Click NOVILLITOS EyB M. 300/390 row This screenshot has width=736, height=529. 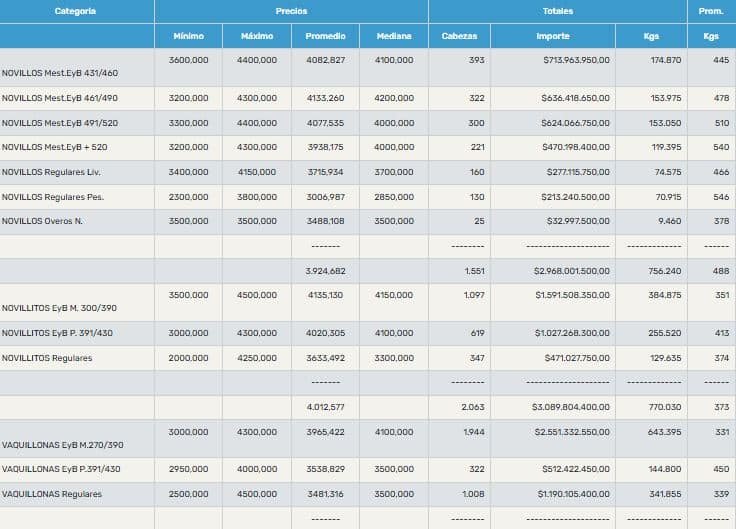[x=59, y=309]
